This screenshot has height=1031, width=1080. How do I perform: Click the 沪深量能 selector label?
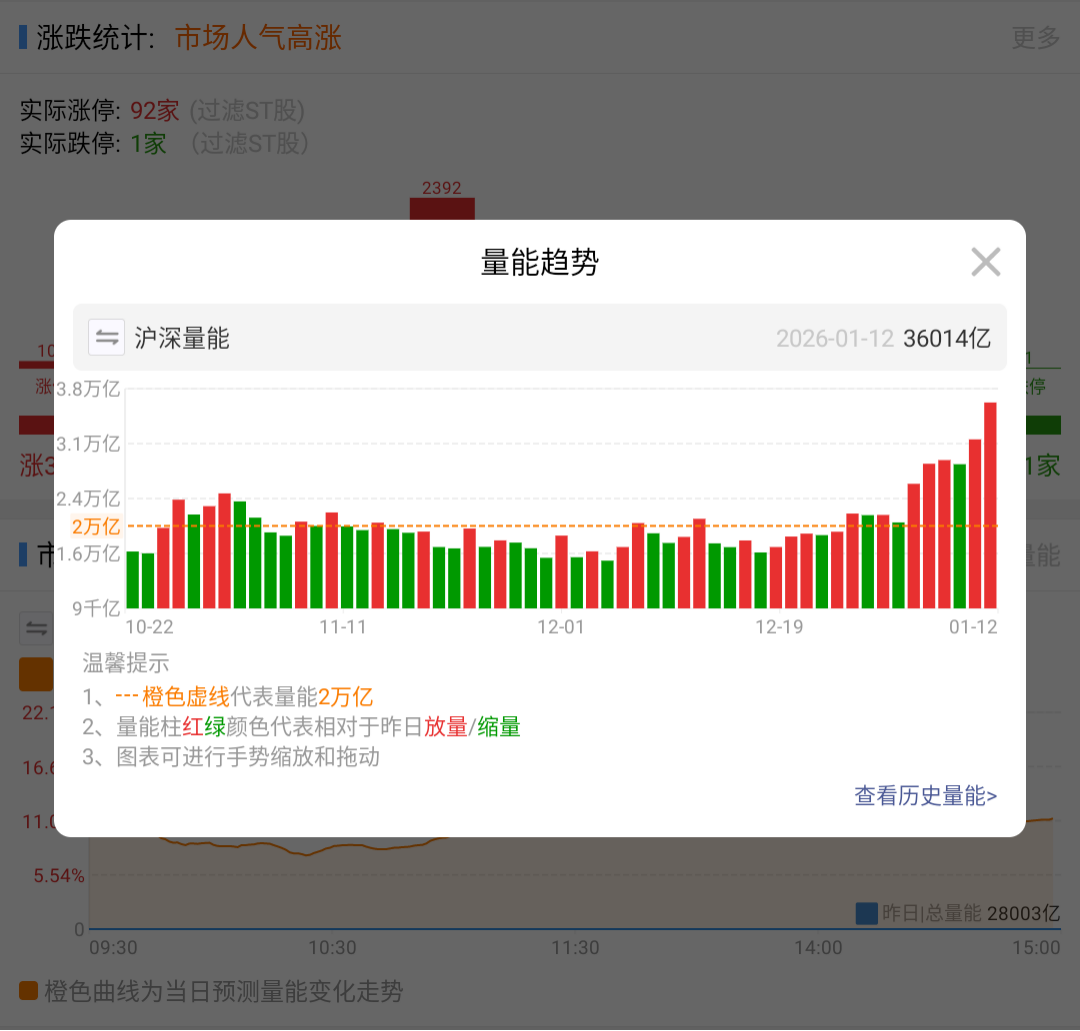182,338
